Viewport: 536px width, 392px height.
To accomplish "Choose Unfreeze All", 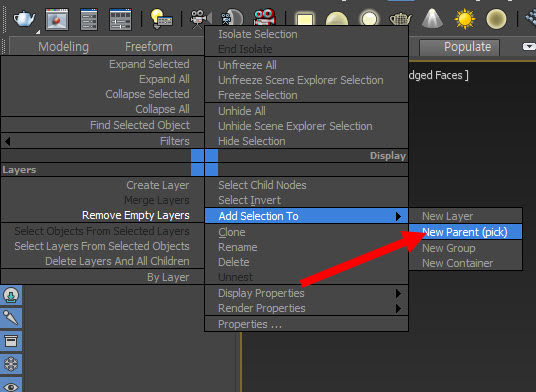I will (306, 65).
